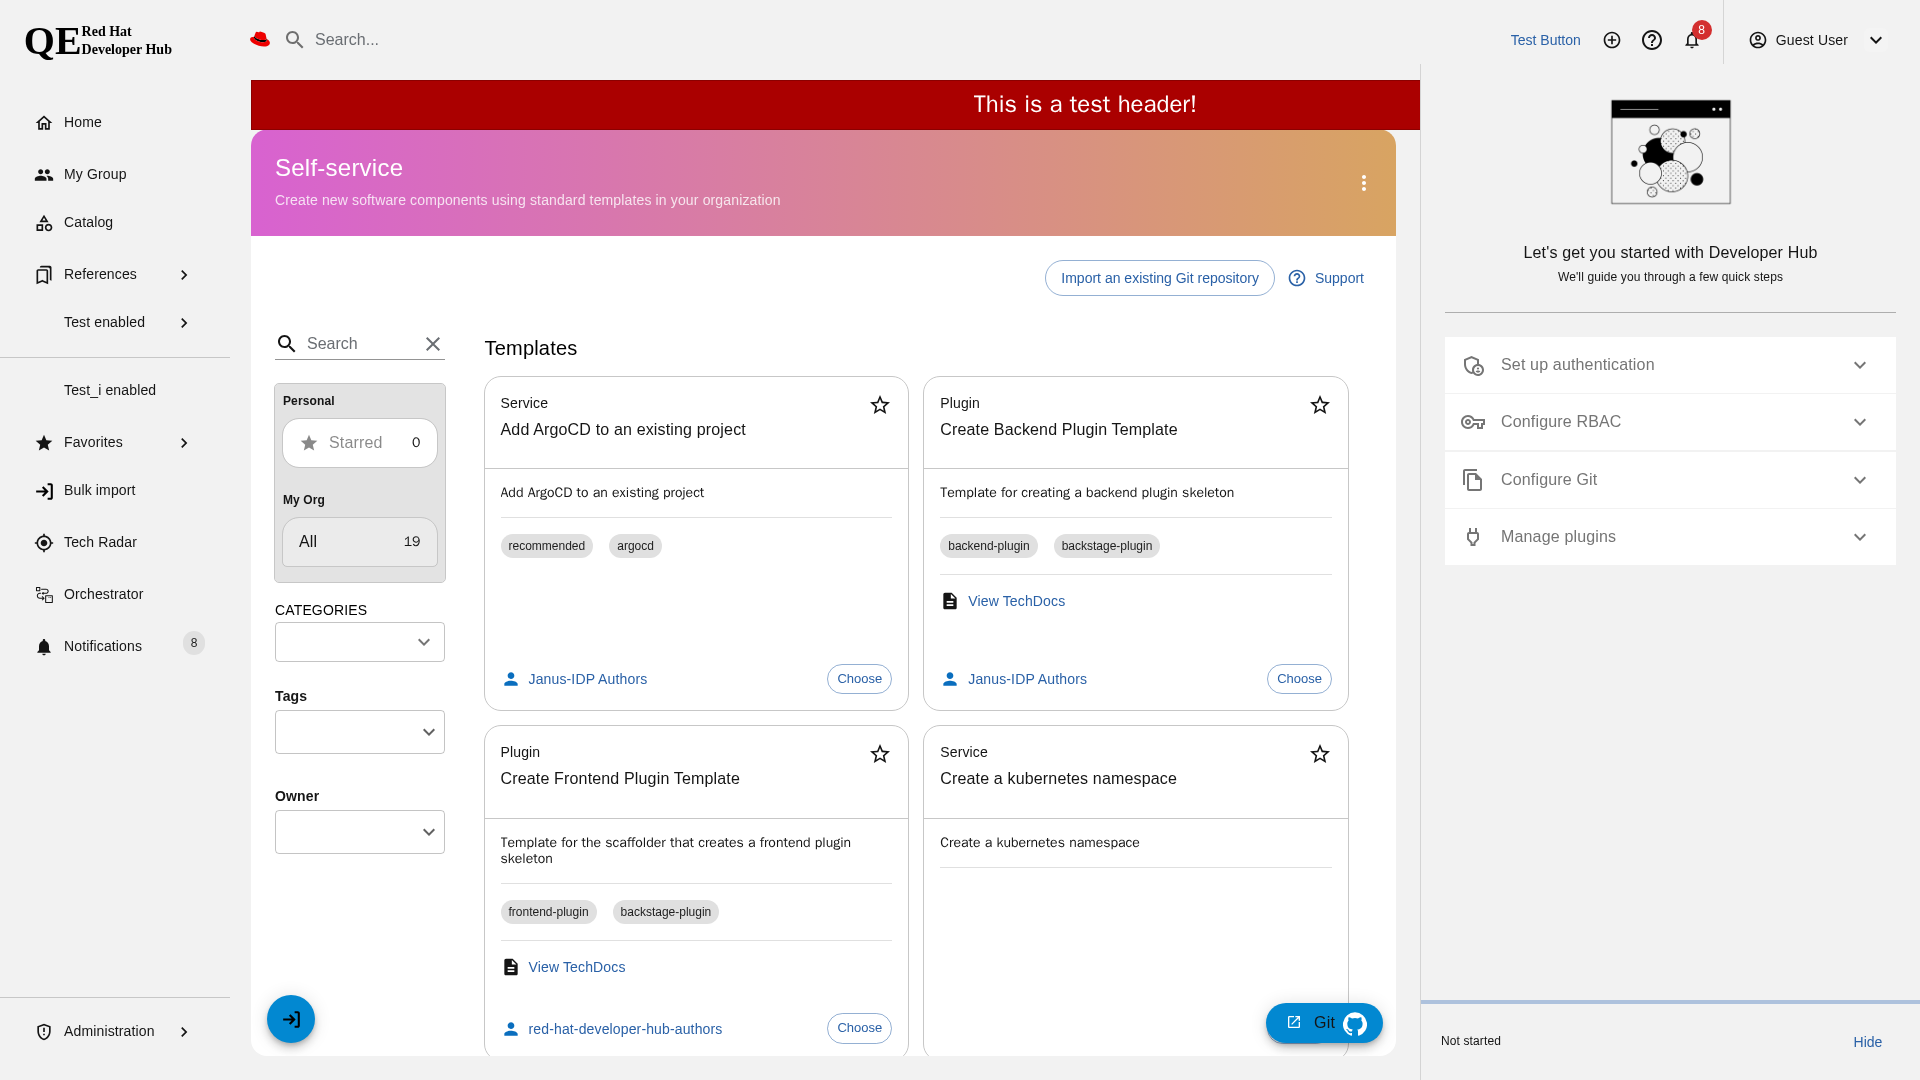The width and height of the screenshot is (1920, 1080).
Task: Open the CATEGORIES dropdown
Action: 360,642
